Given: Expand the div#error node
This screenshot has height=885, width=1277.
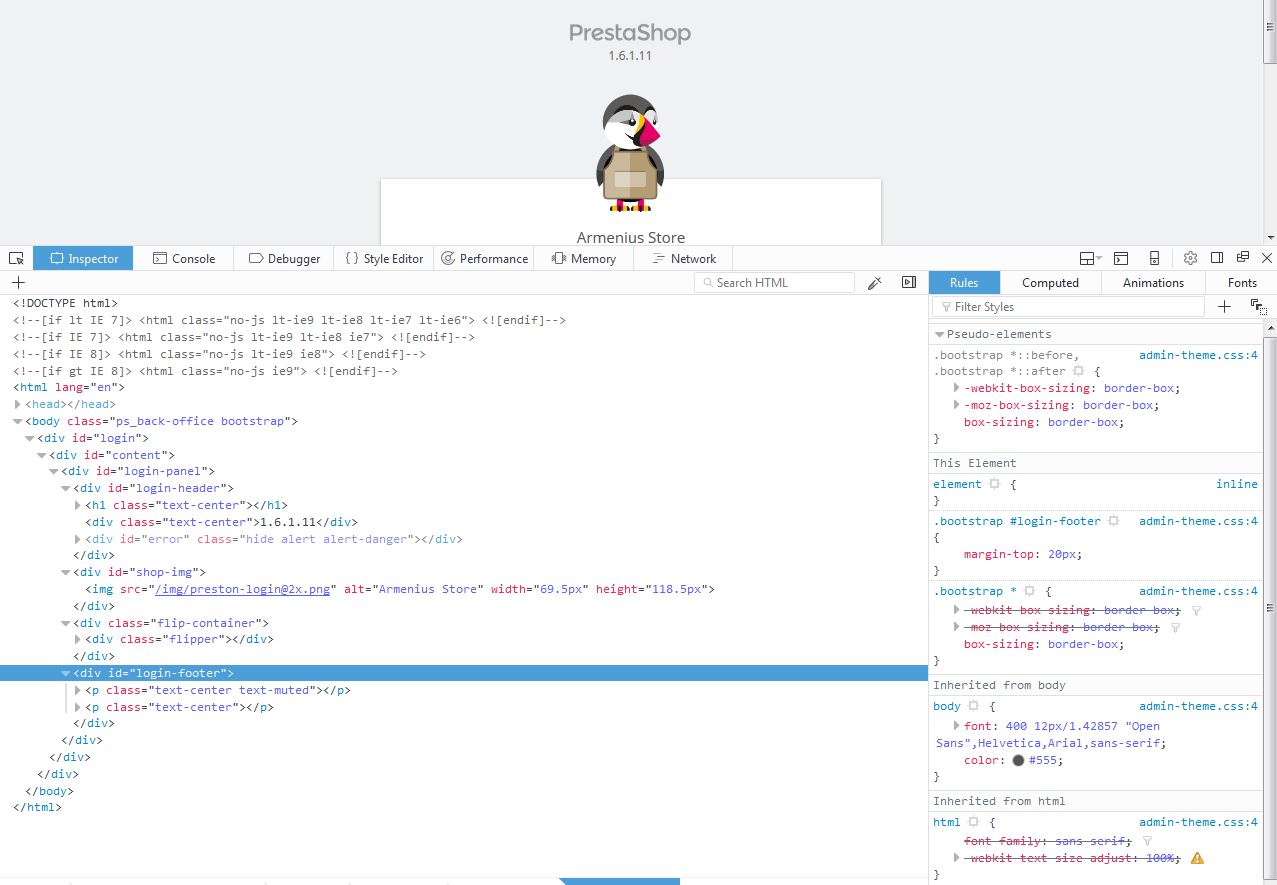Looking at the screenshot, I should [x=77, y=539].
